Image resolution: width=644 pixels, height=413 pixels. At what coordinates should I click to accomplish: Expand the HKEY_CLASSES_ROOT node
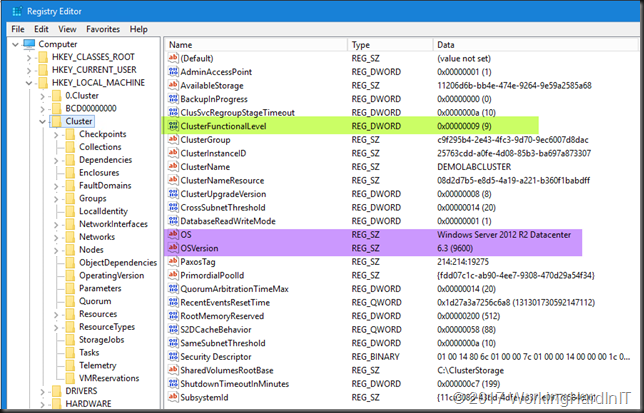[x=29, y=57]
